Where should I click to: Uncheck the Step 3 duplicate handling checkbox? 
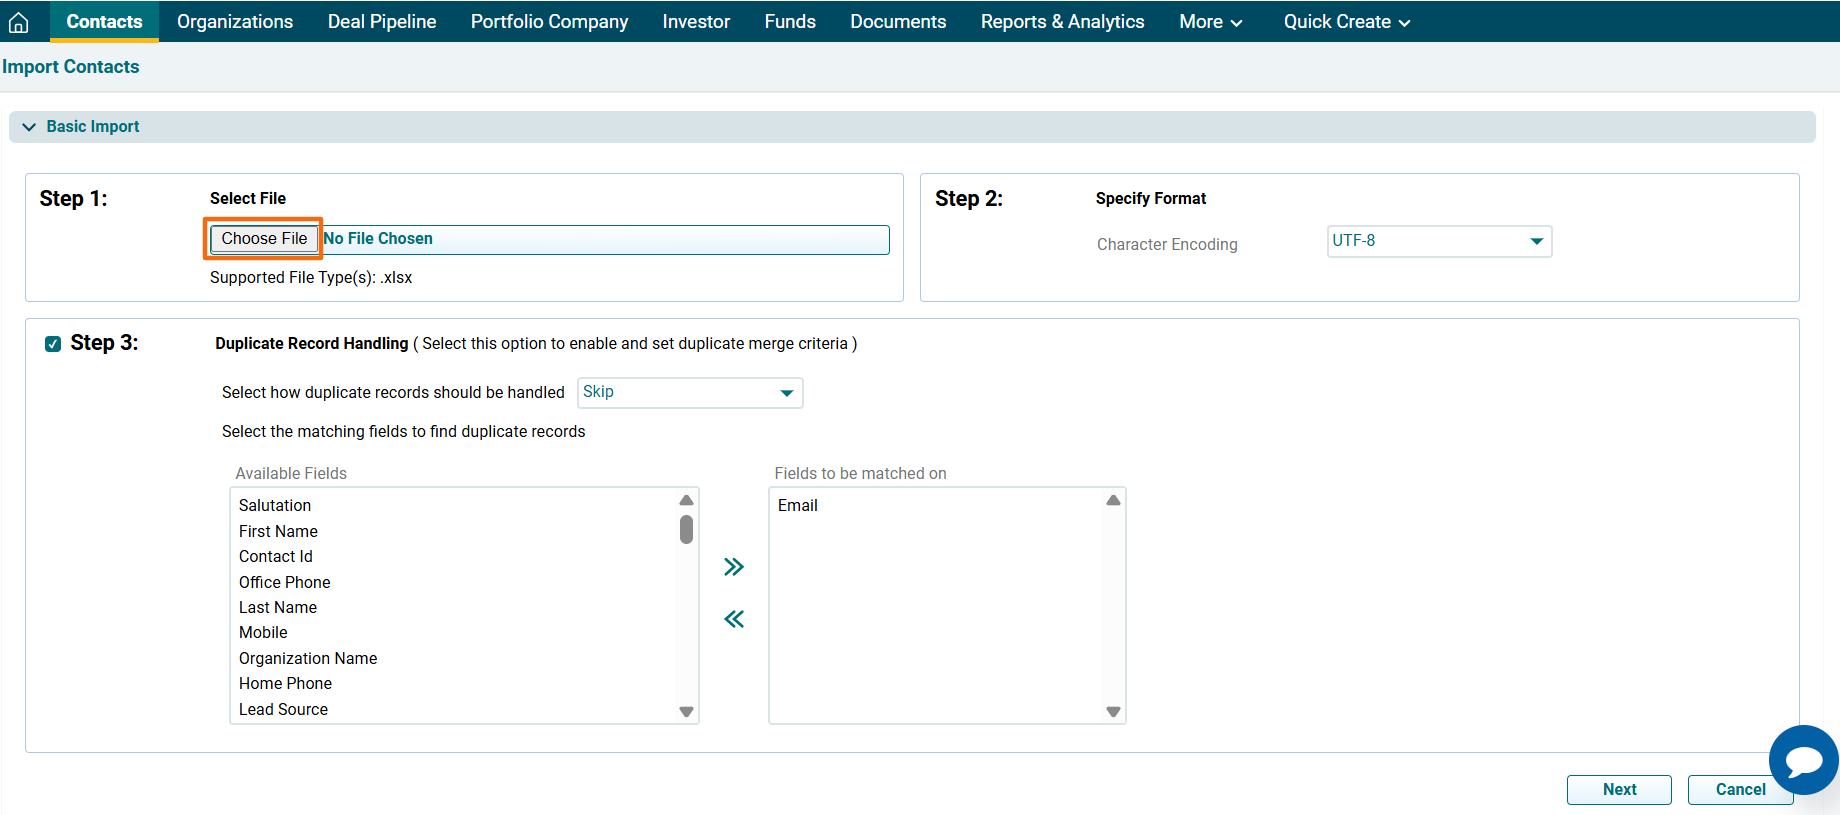pos(53,344)
